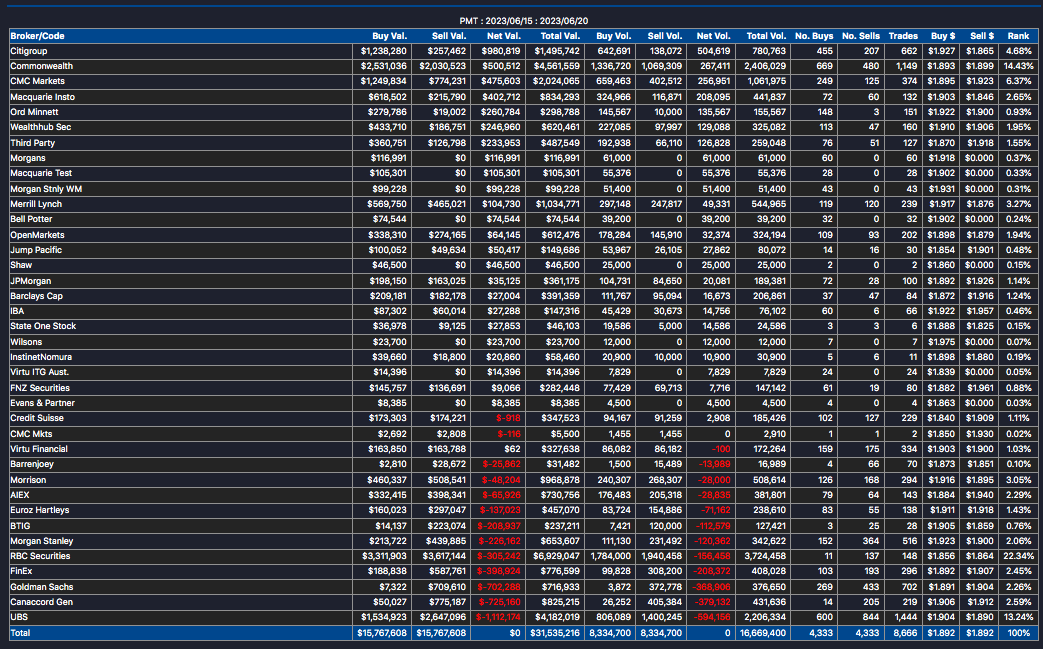Select Total row trades count 8,666
This screenshot has width=1043, height=649.
907,633
